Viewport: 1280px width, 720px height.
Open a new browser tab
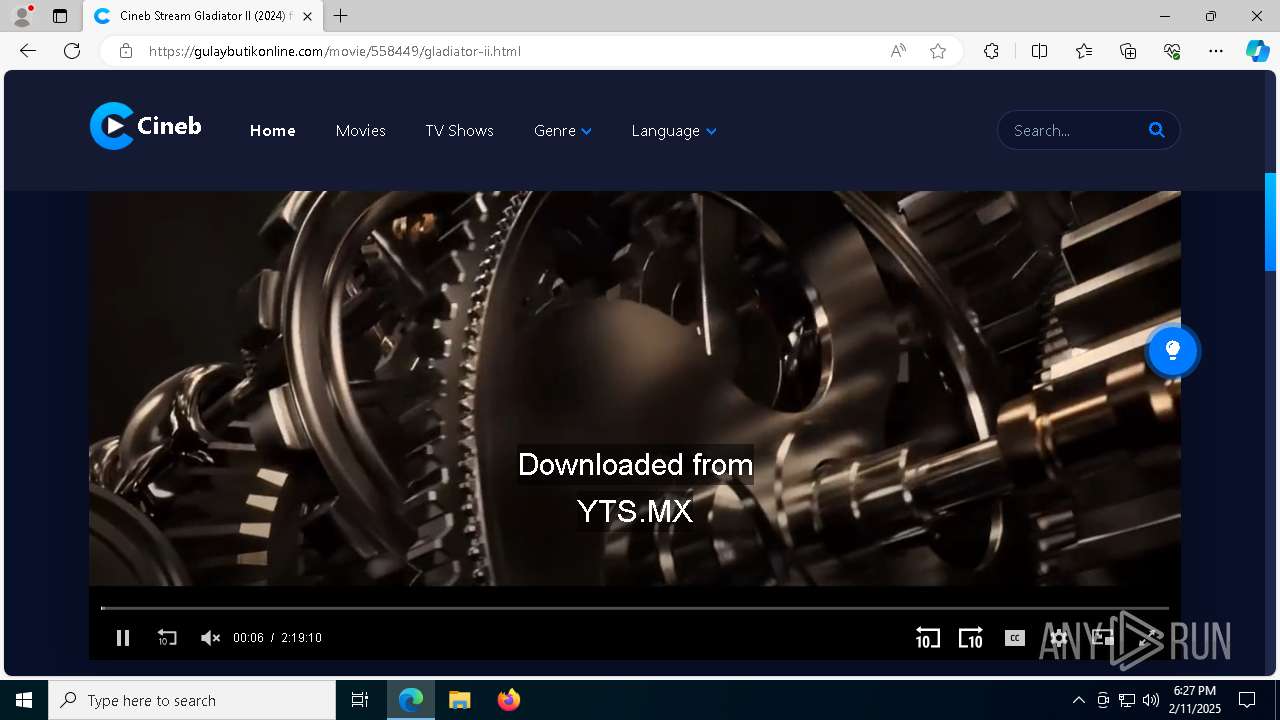pyautogui.click(x=341, y=16)
